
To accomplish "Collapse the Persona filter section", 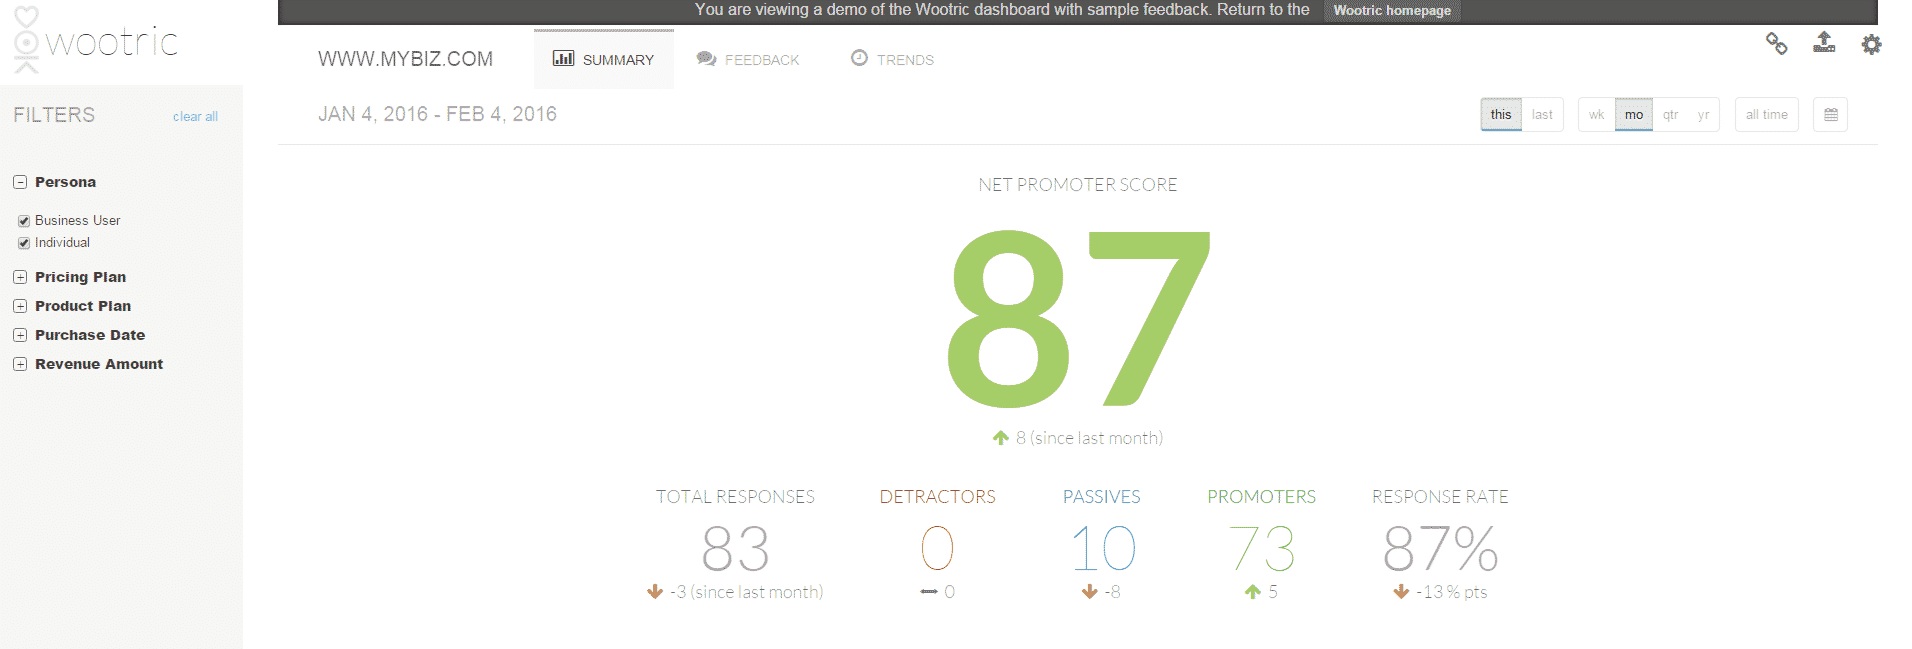I will pyautogui.click(x=20, y=182).
